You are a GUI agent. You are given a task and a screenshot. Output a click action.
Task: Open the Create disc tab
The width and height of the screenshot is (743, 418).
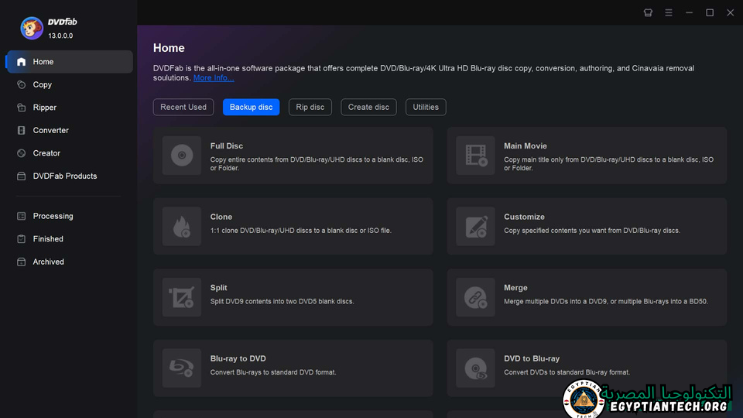(368, 107)
